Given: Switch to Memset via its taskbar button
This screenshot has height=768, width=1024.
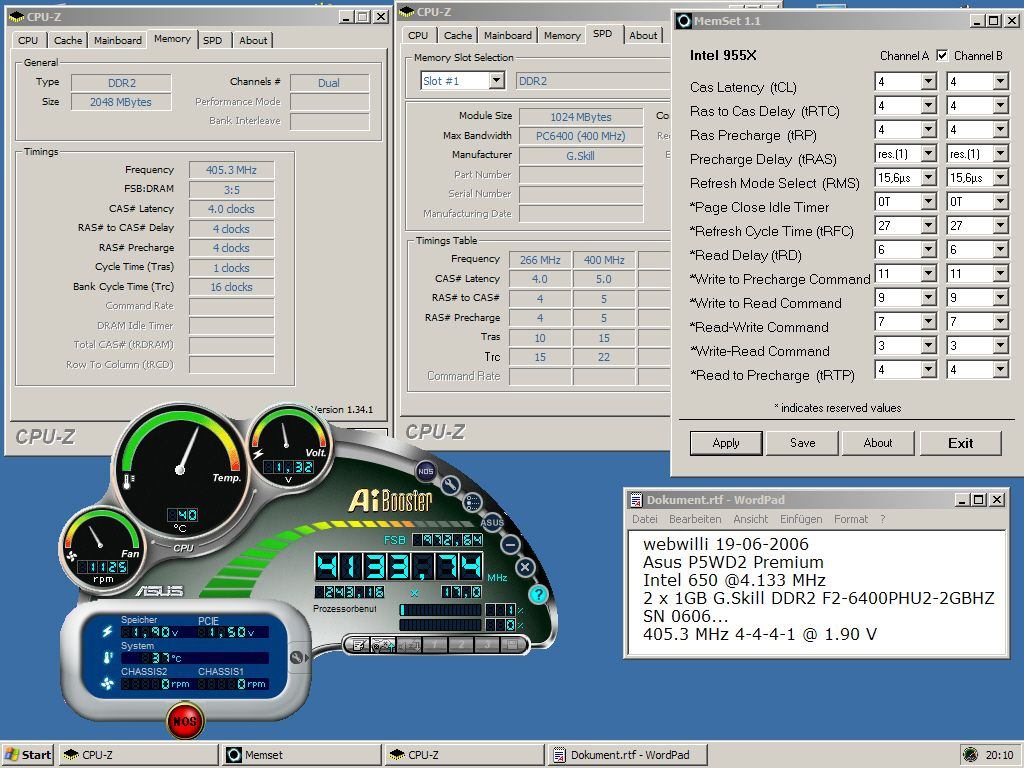Looking at the screenshot, I should [301, 755].
